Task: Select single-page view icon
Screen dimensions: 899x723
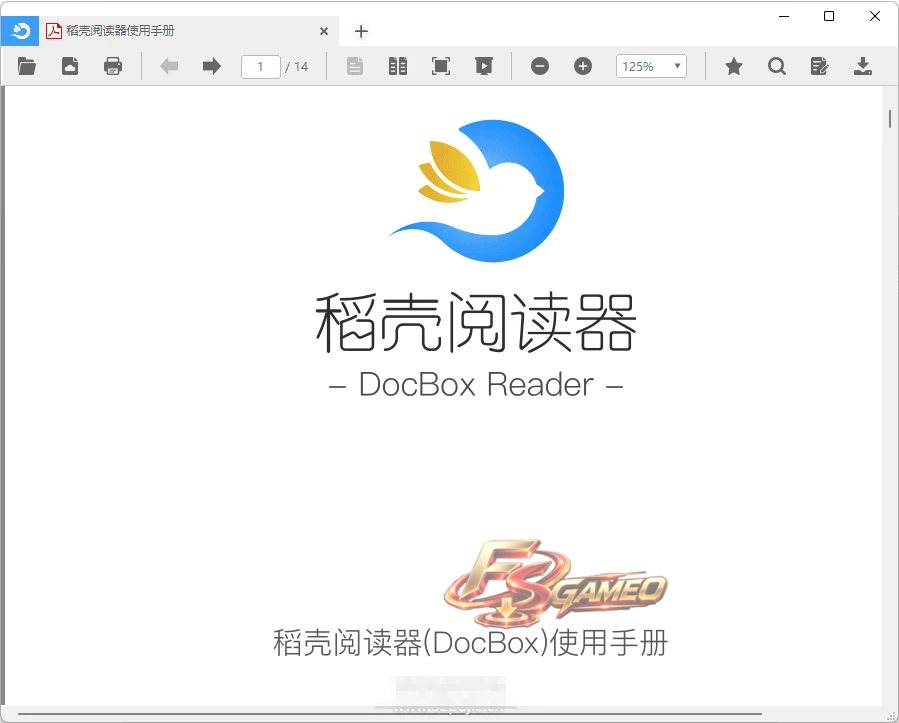Action: 355,66
